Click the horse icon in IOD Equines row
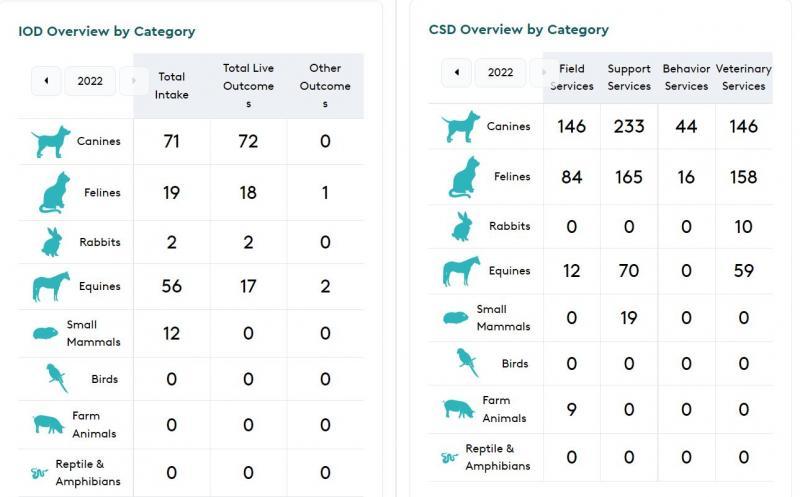The width and height of the screenshot is (800, 497). [51, 286]
